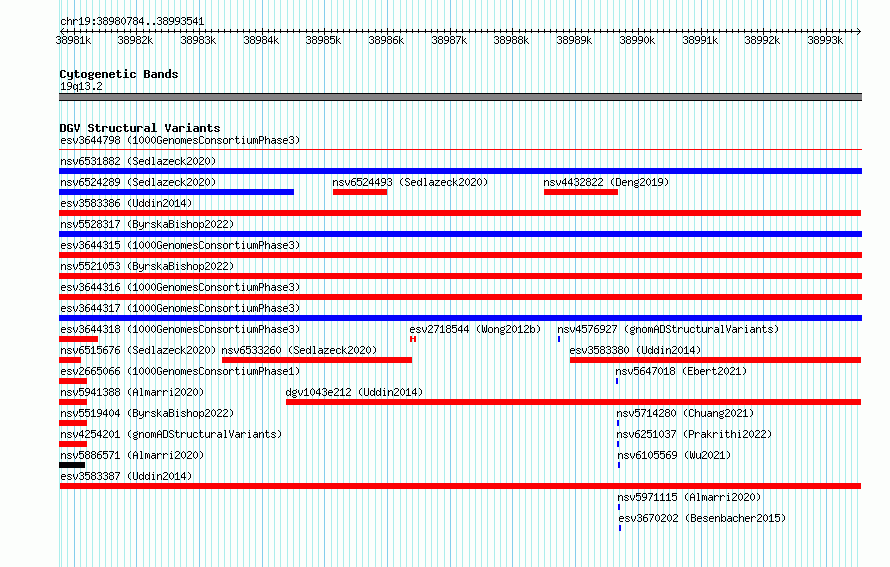Click the red bar of nsv6524493
The width and height of the screenshot is (890, 567).
point(360,192)
